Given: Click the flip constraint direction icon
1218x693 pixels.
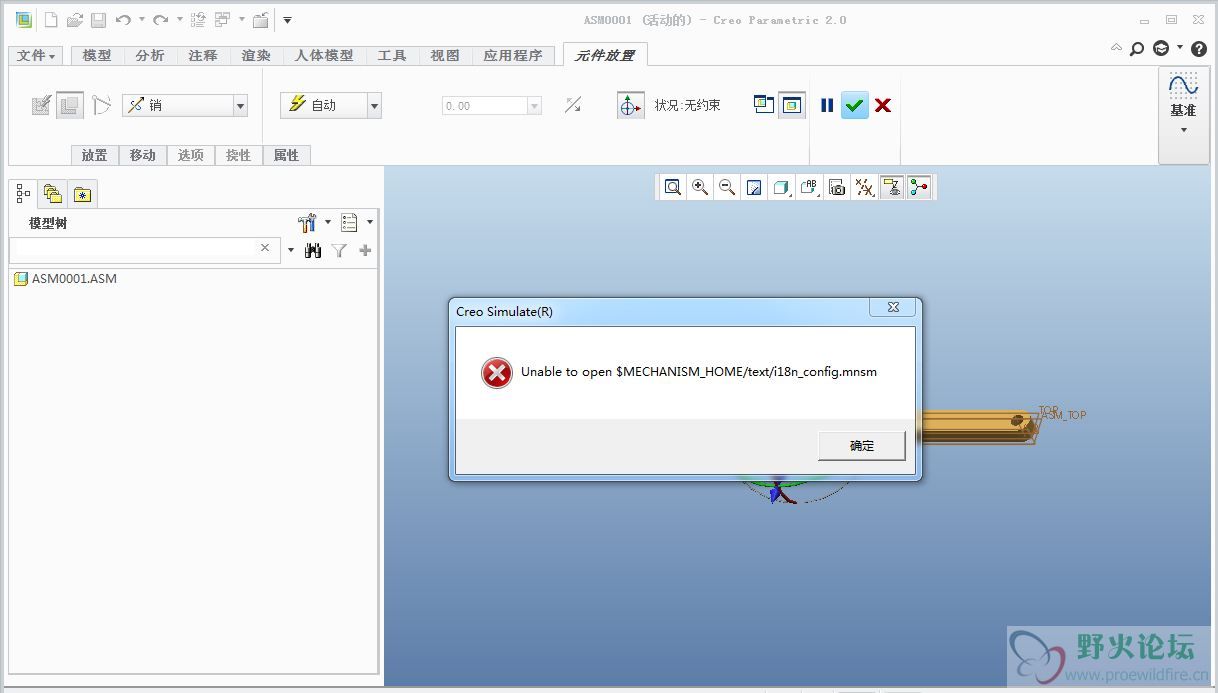Looking at the screenshot, I should pyautogui.click(x=573, y=105).
